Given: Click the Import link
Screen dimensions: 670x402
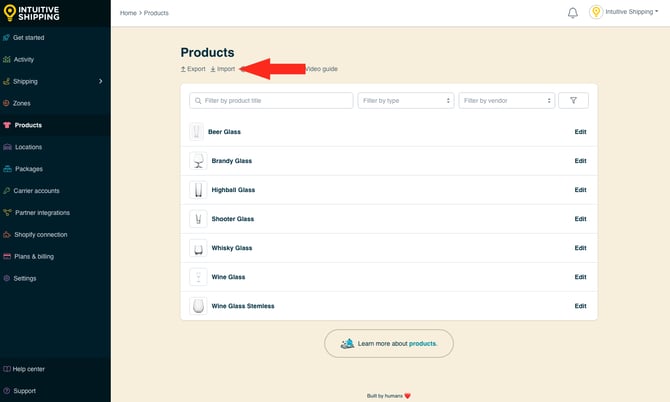Looking at the screenshot, I should click(x=223, y=69).
